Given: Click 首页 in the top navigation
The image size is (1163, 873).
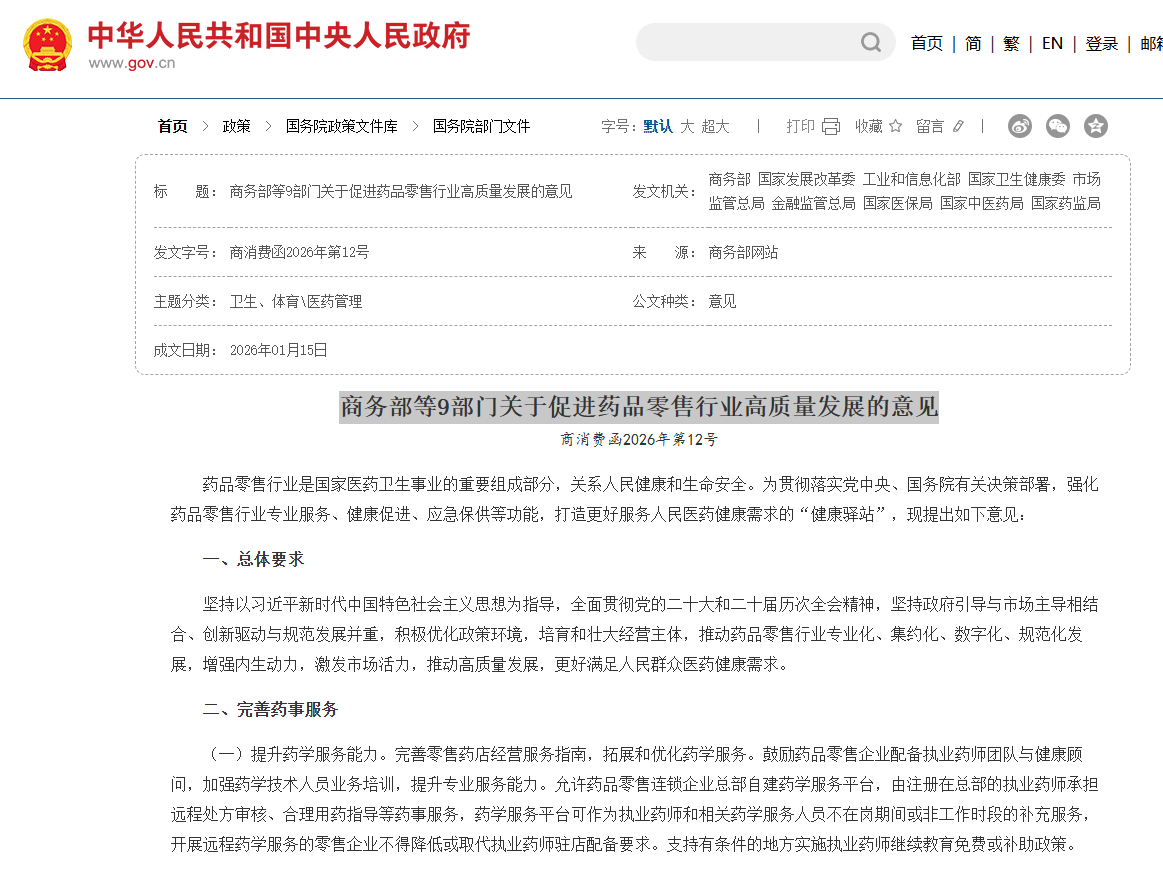Looking at the screenshot, I should click(x=926, y=43).
